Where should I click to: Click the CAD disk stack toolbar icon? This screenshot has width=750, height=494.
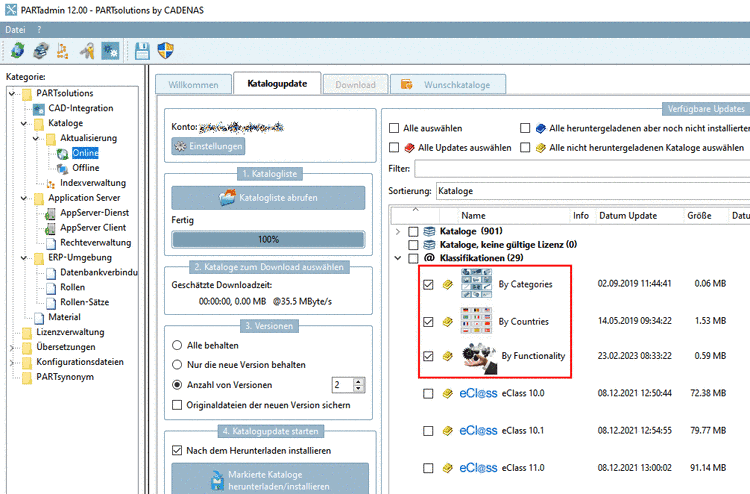tap(41, 50)
